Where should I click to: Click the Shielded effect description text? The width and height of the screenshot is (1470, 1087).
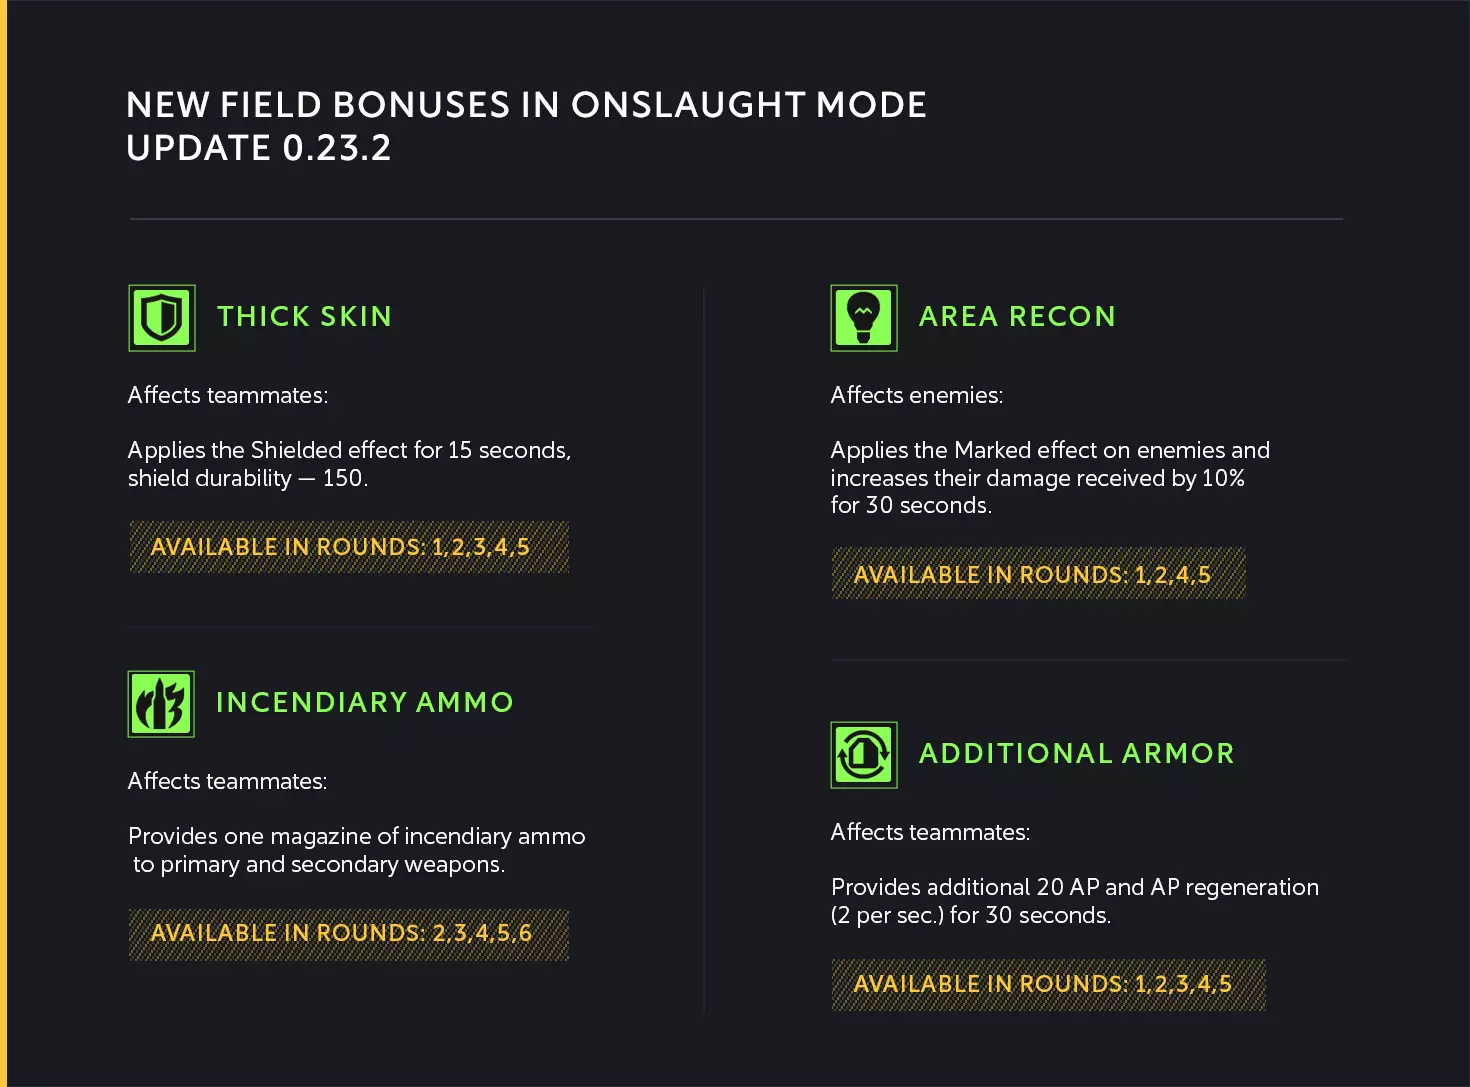pyautogui.click(x=349, y=464)
